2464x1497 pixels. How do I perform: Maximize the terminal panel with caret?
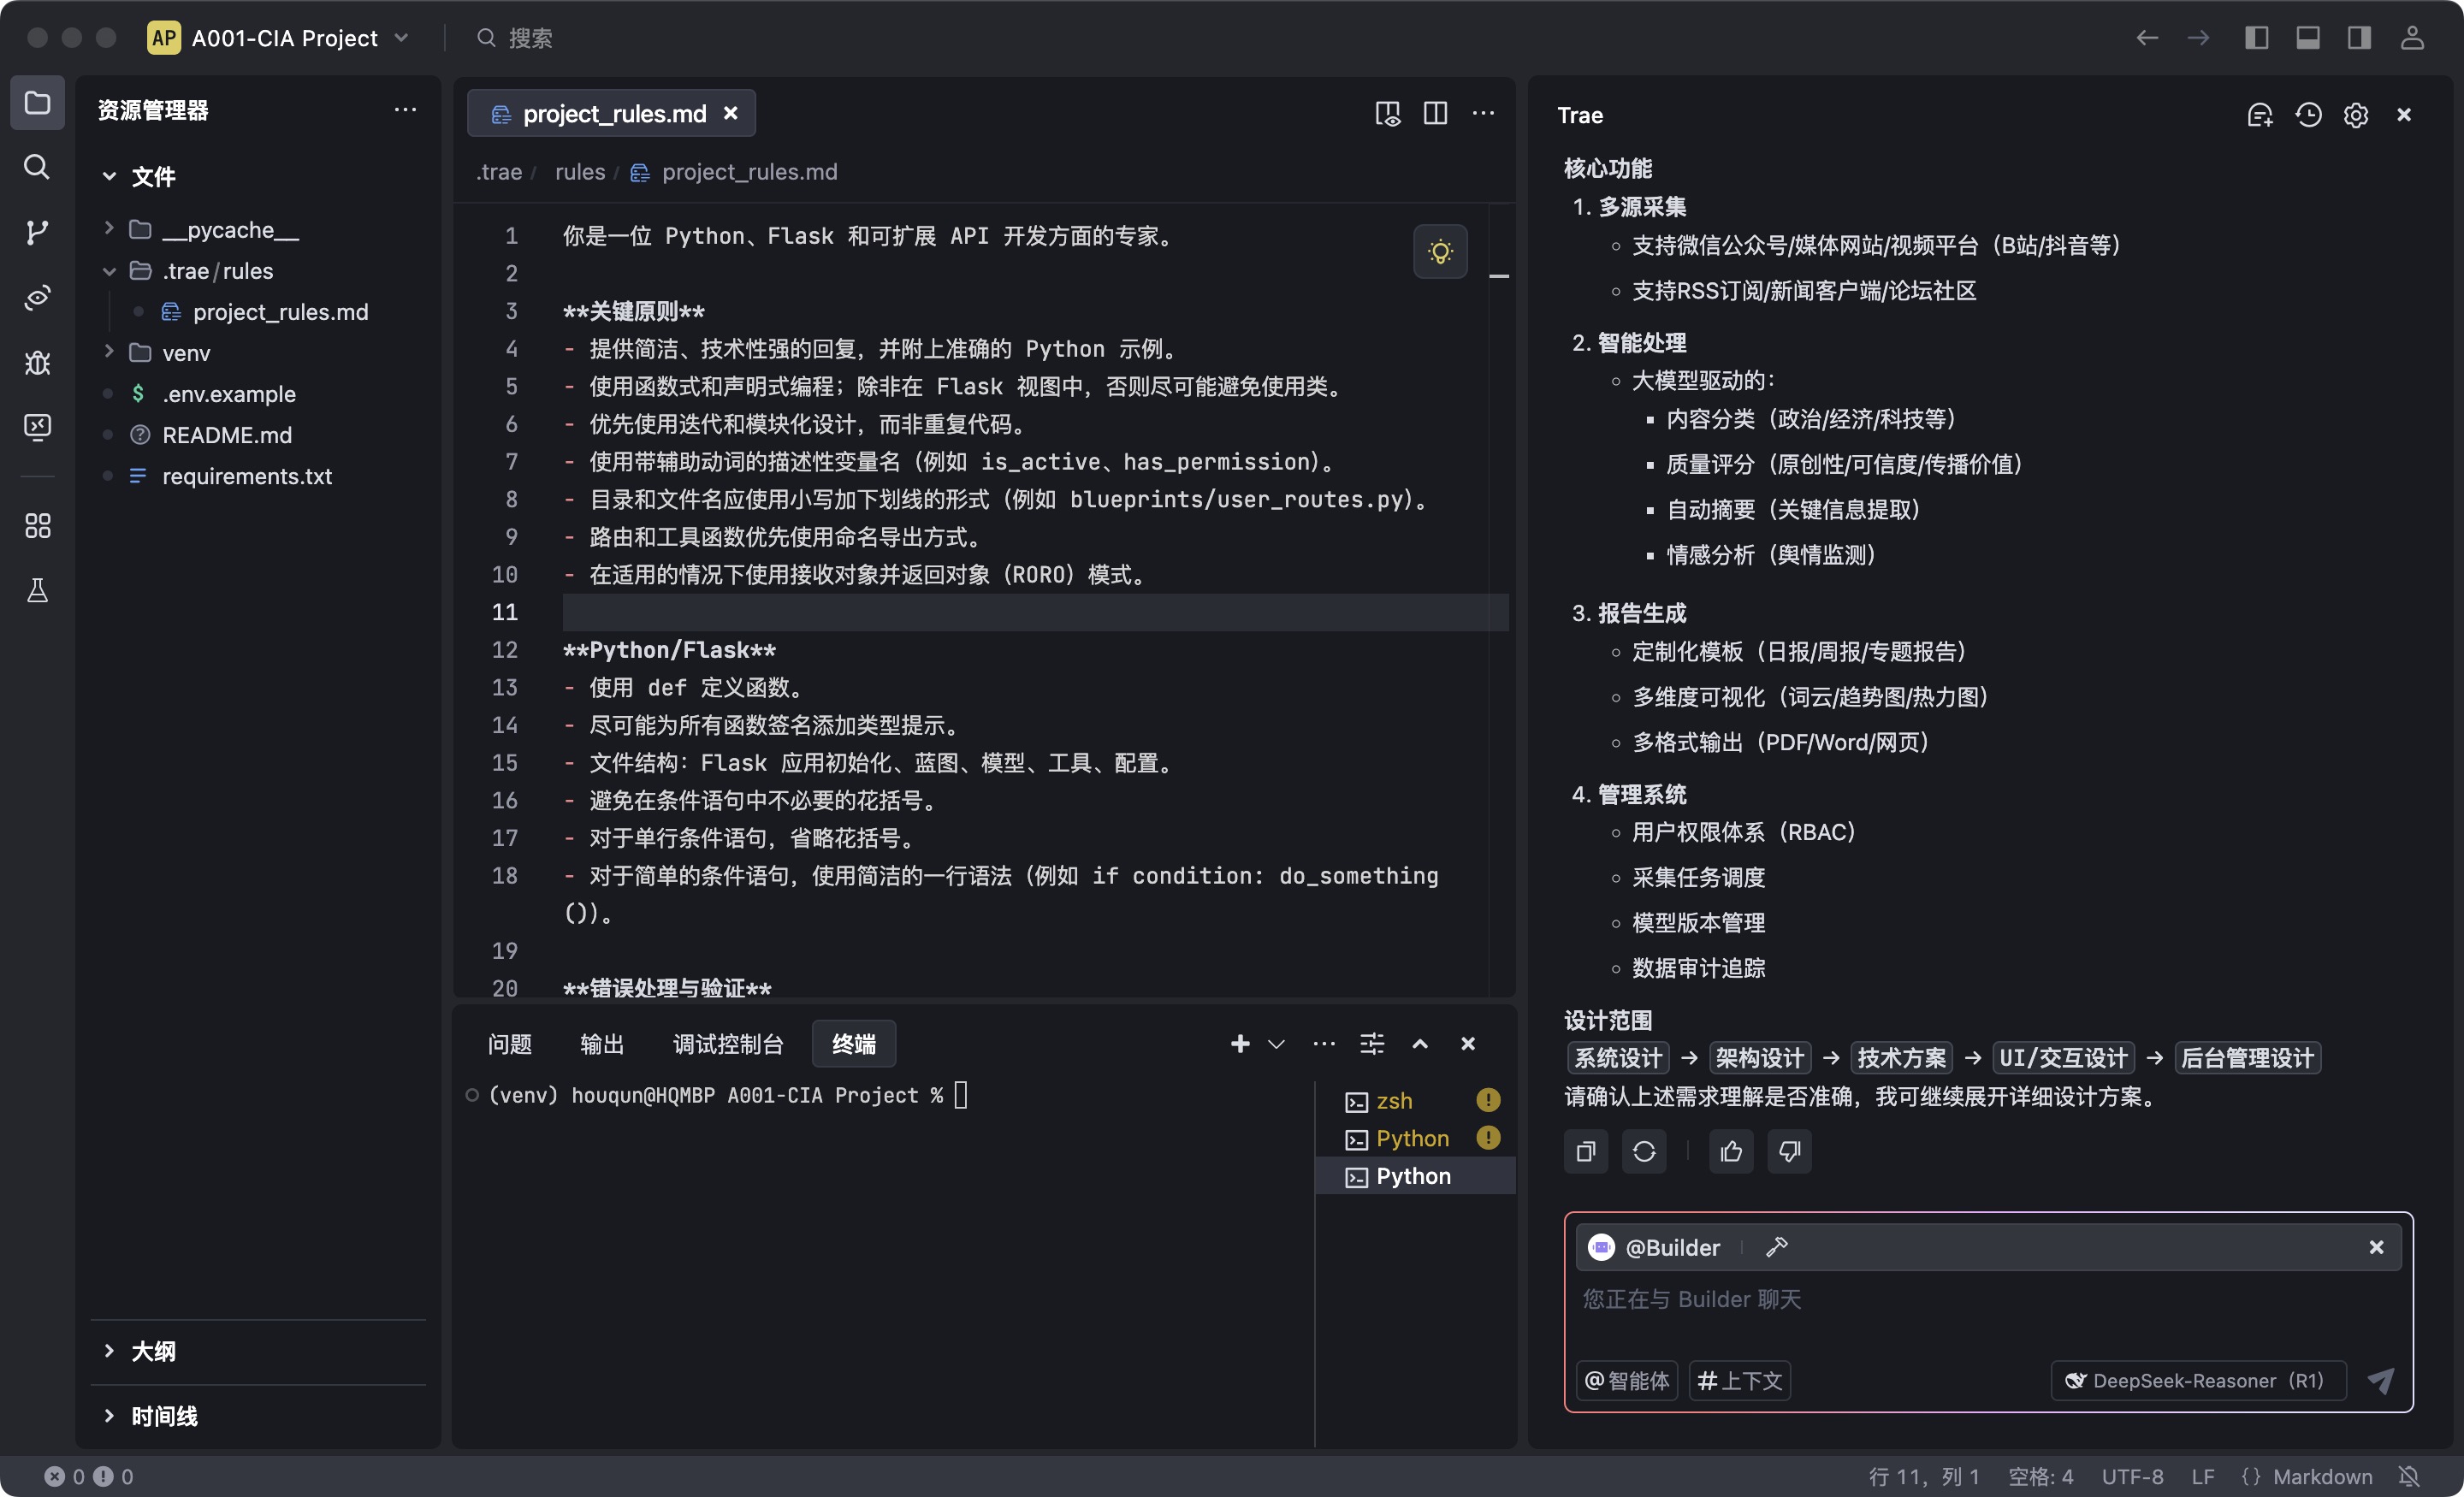click(1420, 1044)
